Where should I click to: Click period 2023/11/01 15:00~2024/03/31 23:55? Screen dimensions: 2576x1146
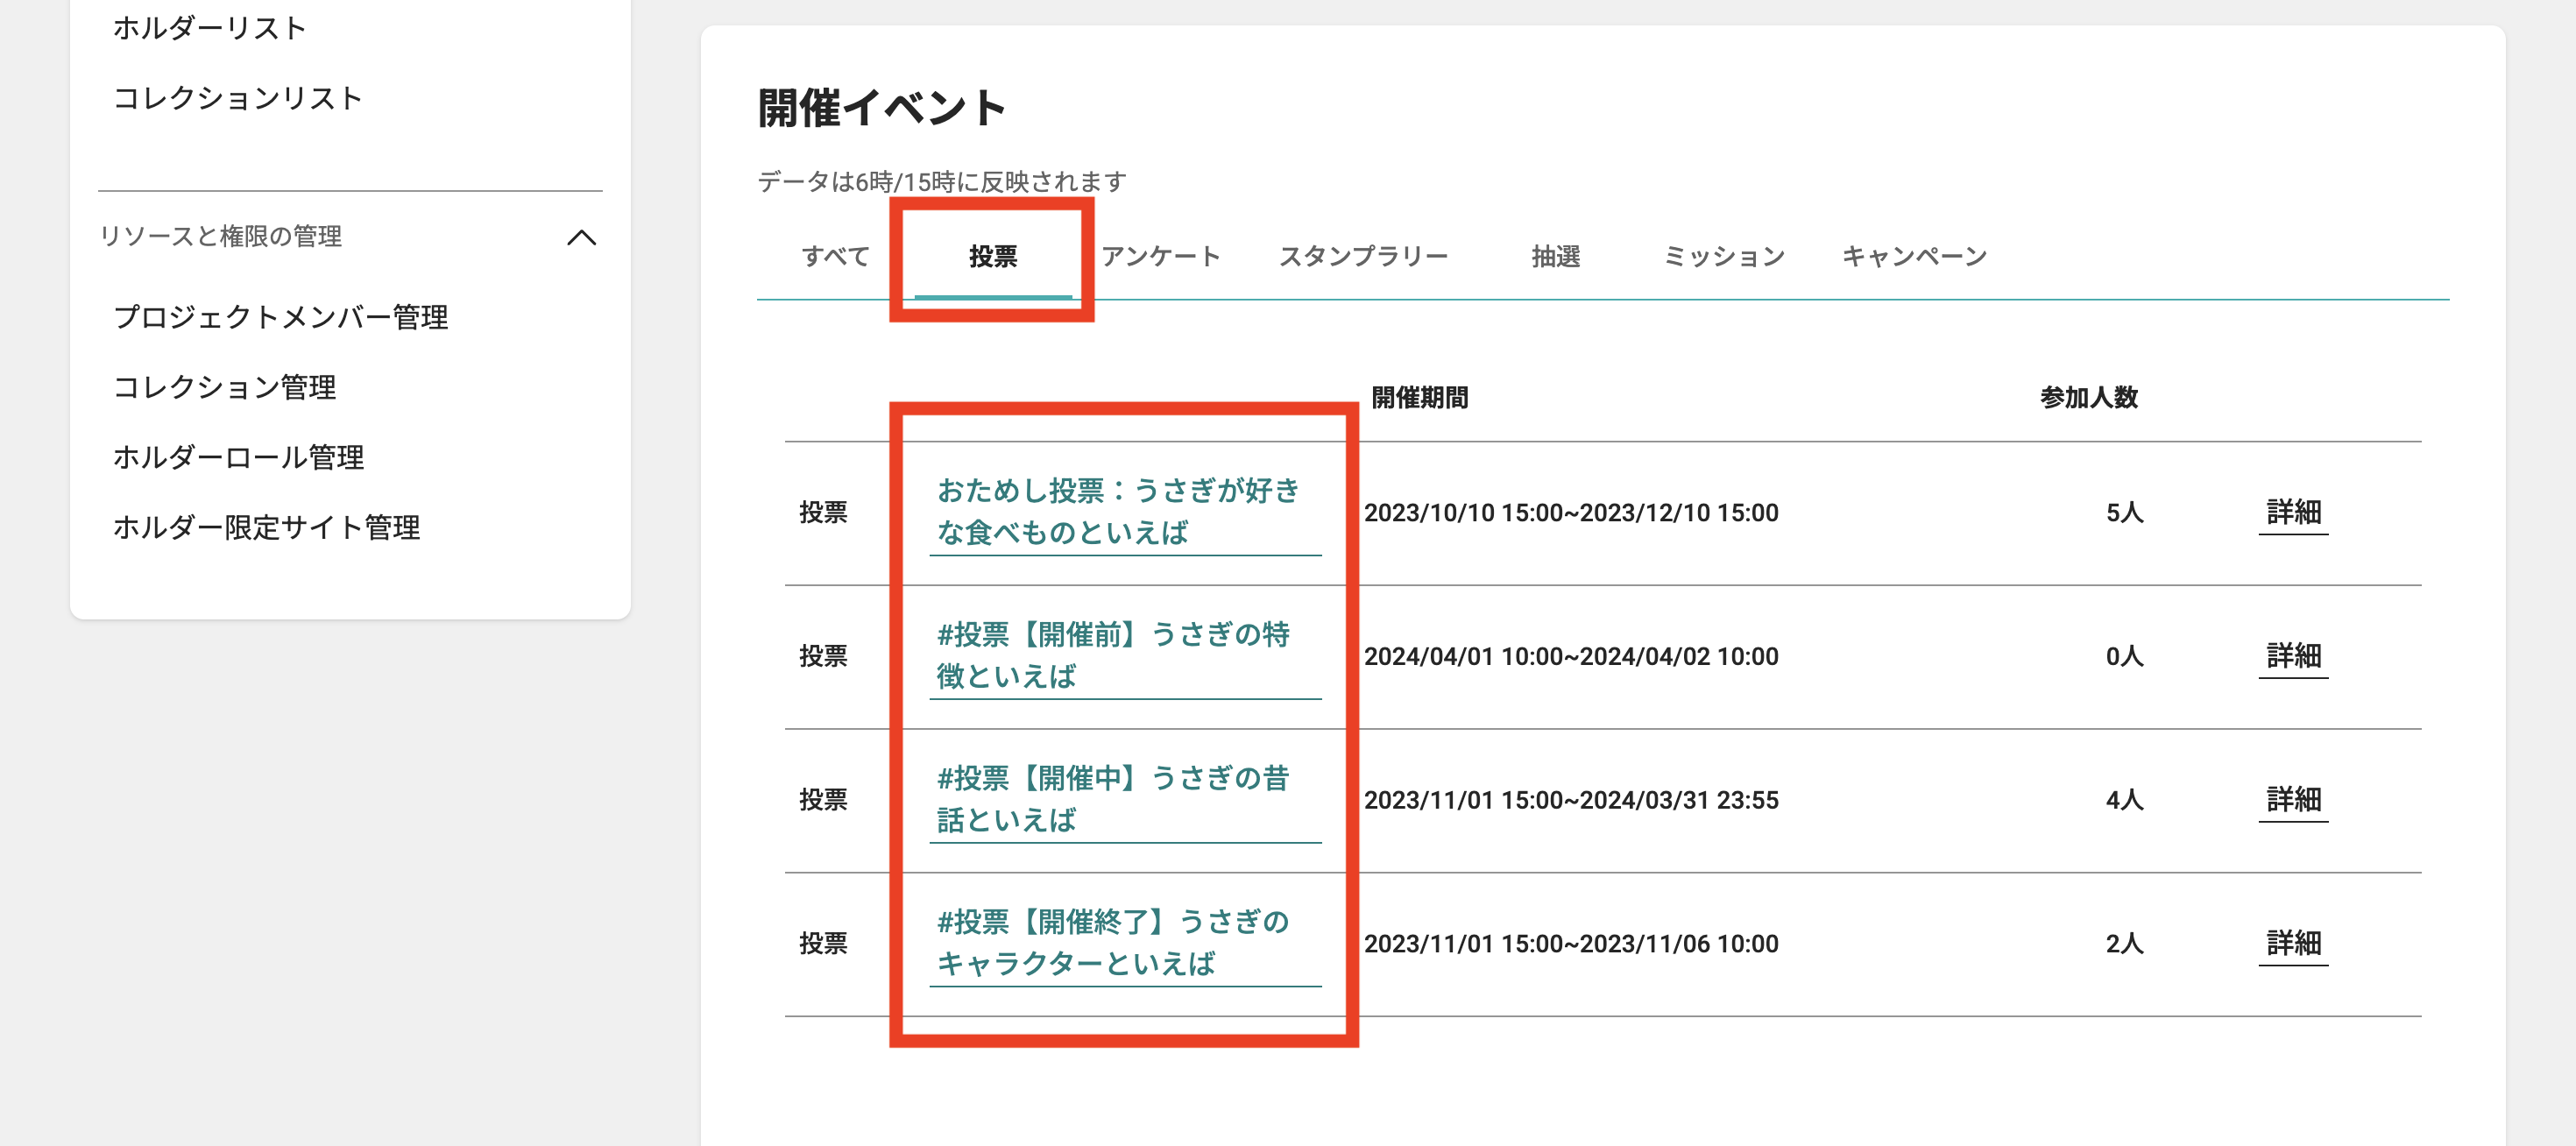pos(1570,801)
